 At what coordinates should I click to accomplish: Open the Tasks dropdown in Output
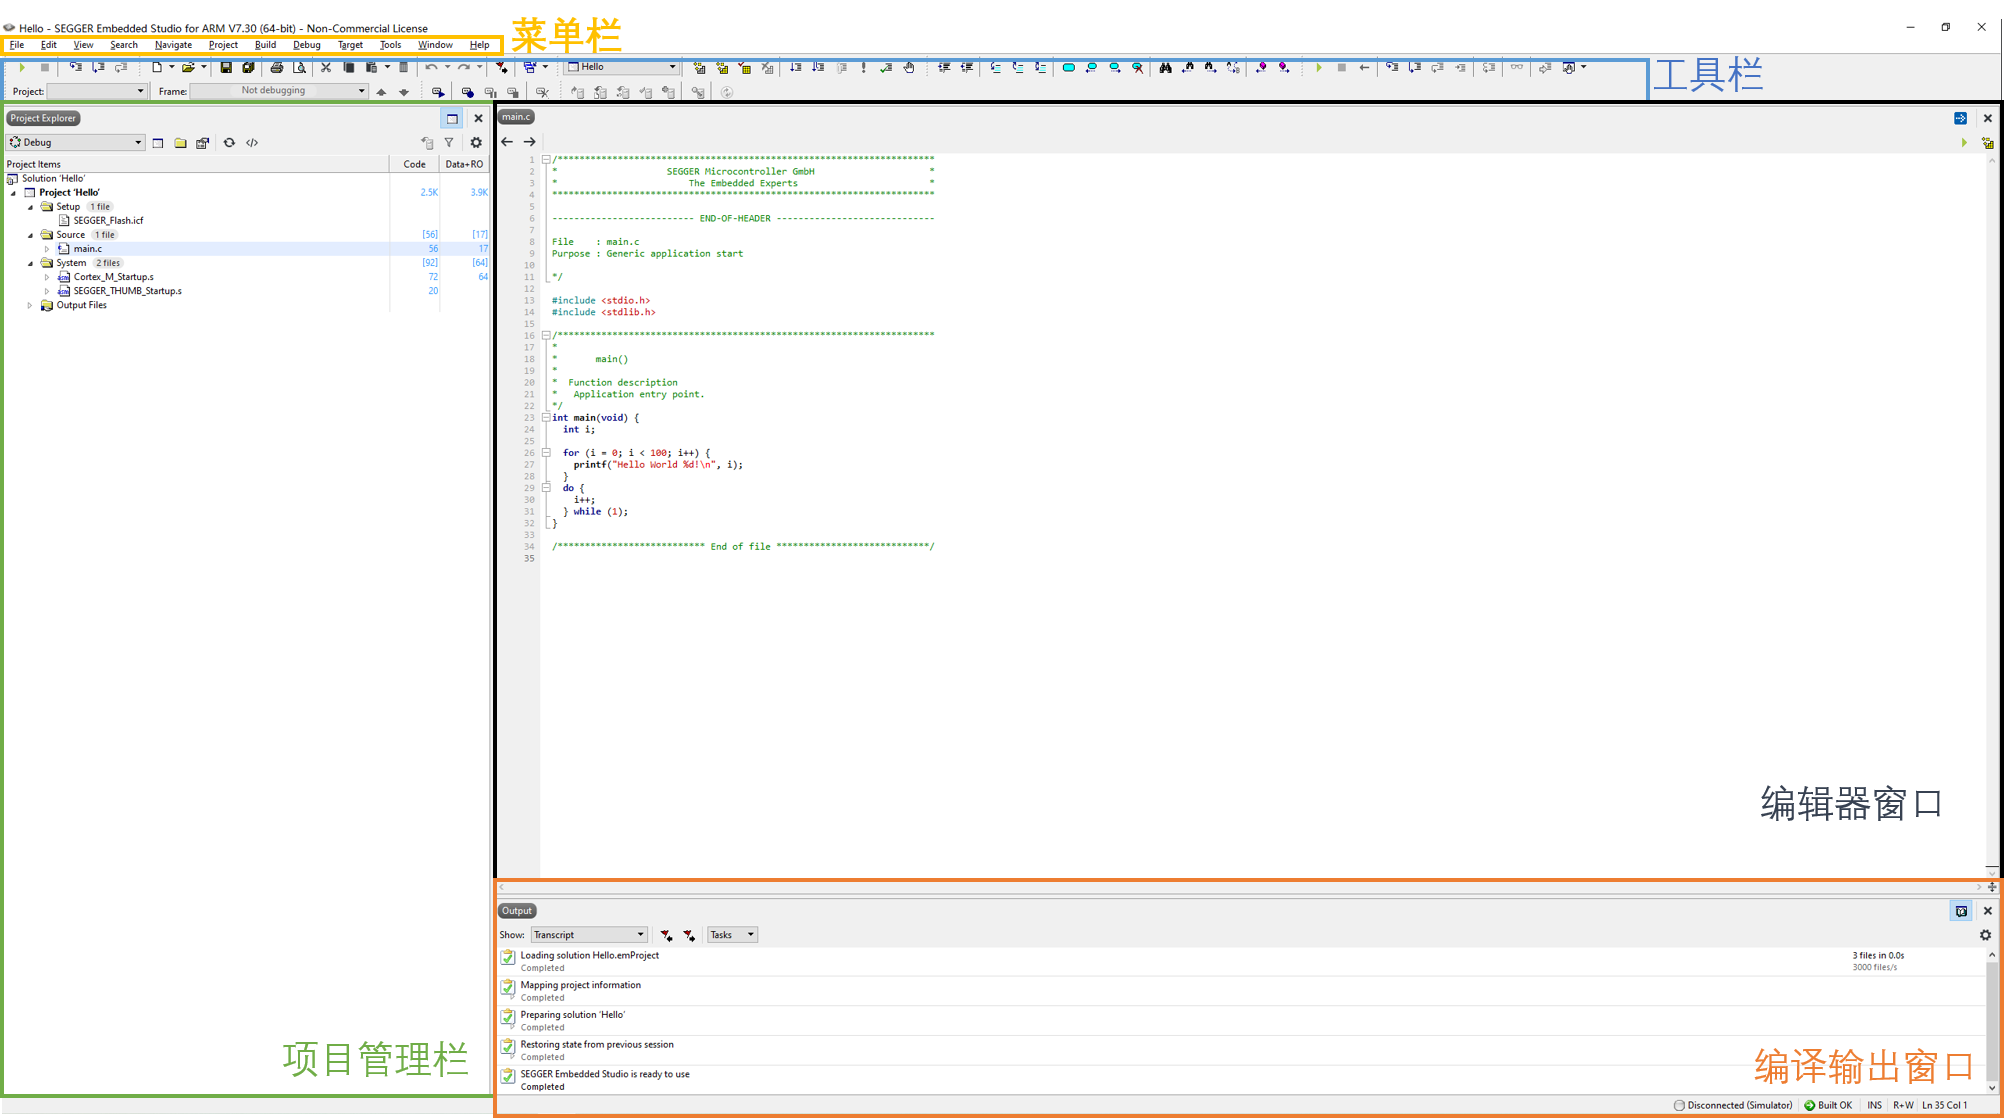732,935
